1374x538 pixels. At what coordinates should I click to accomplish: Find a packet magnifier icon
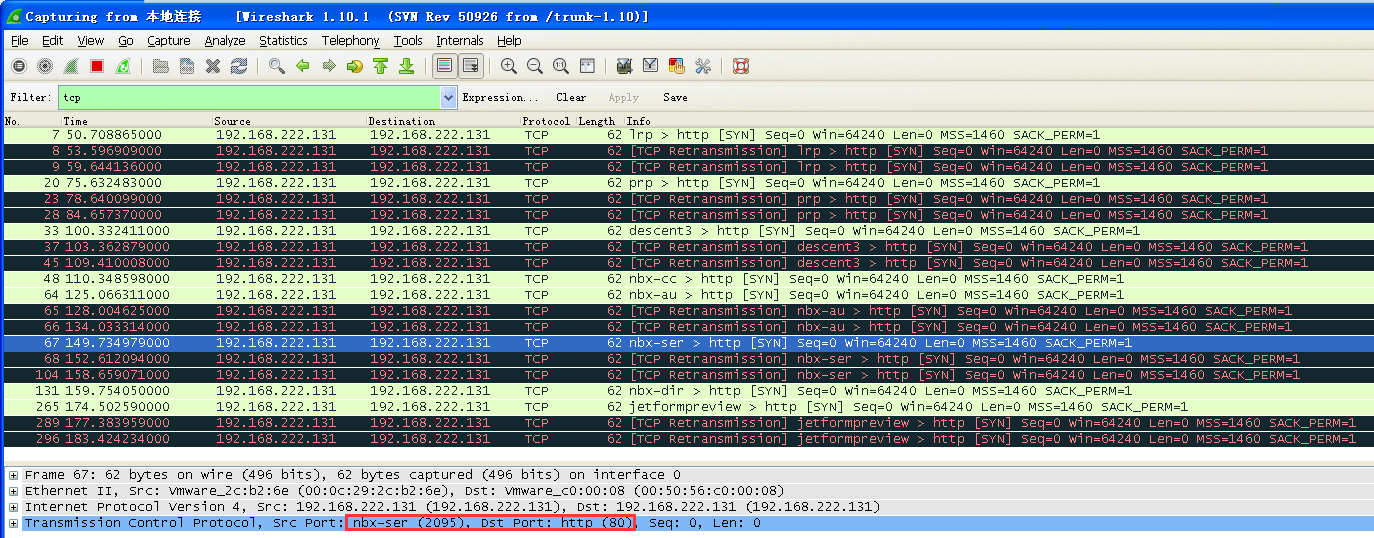coord(277,66)
